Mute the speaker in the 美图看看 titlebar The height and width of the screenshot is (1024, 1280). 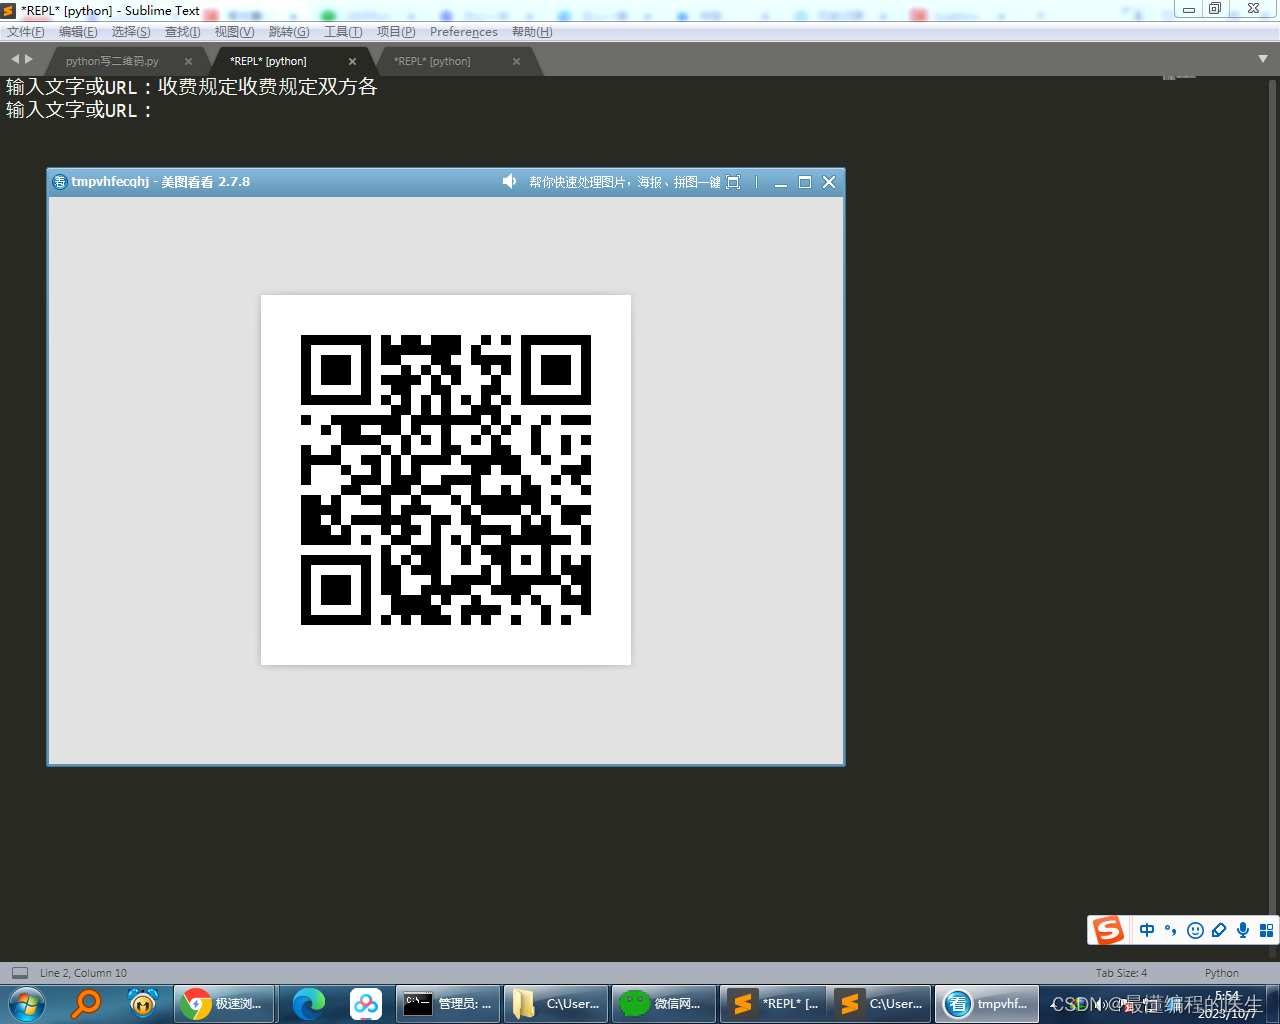[509, 181]
